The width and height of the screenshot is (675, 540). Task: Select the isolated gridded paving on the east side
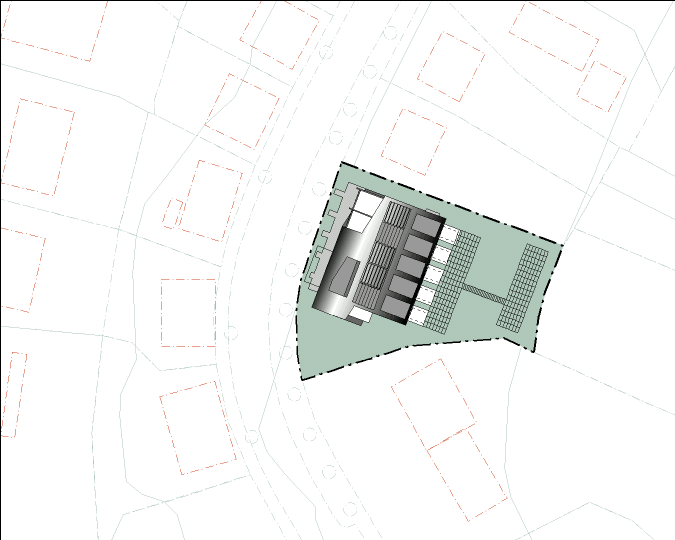[x=526, y=289]
